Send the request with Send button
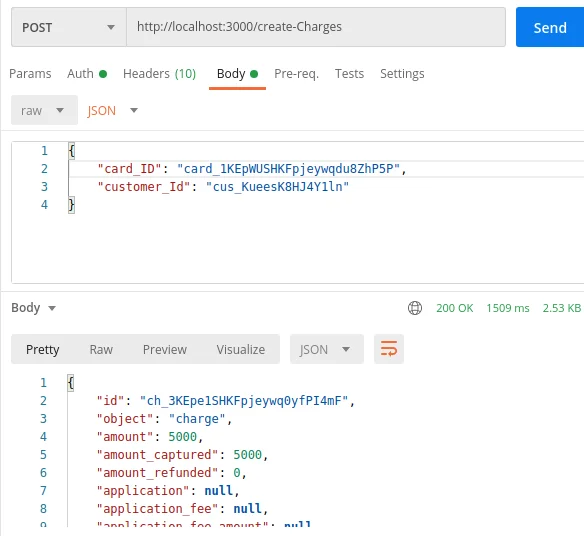This screenshot has height=536, width=584. click(550, 27)
